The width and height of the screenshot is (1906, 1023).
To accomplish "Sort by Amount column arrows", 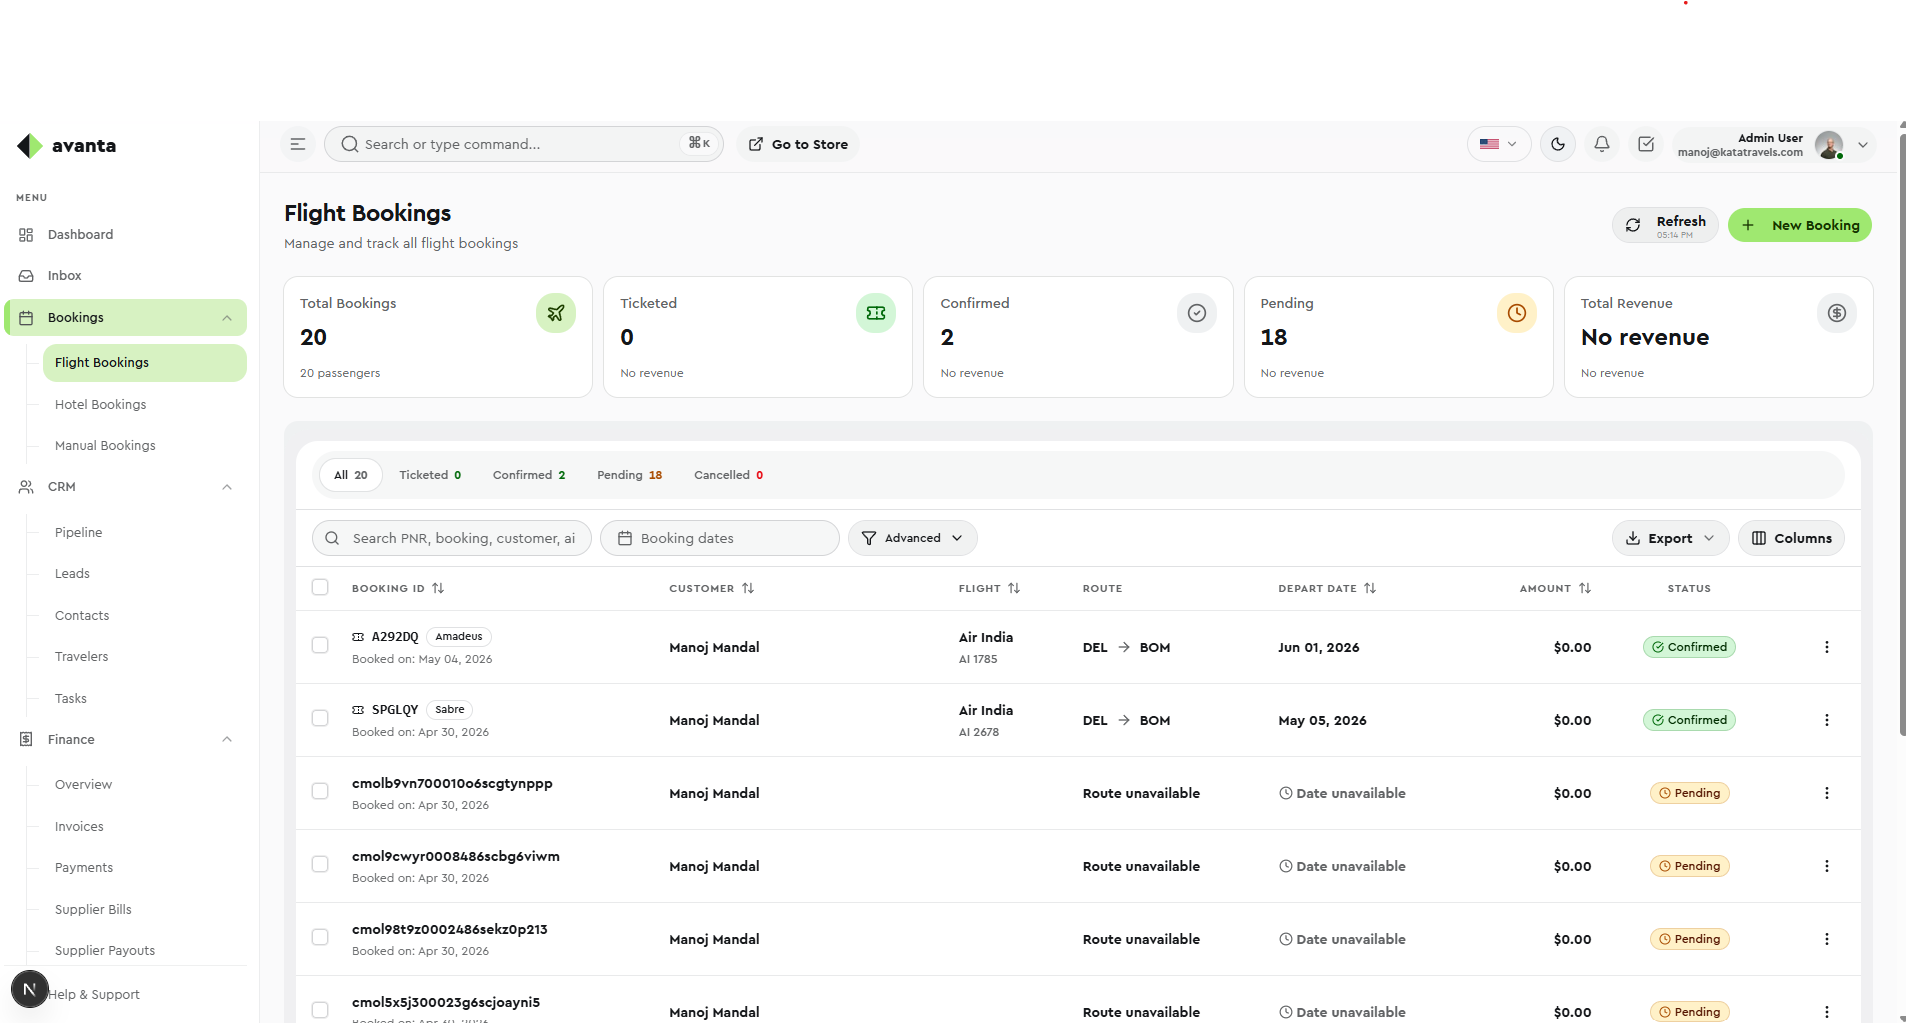I will tap(1585, 588).
